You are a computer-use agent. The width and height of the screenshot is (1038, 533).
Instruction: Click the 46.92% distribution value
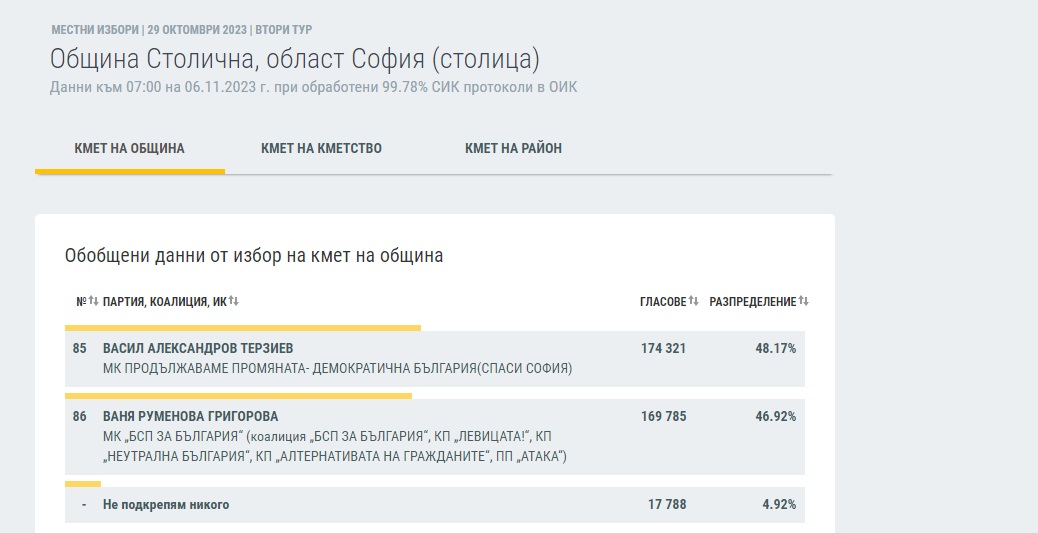[775, 416]
